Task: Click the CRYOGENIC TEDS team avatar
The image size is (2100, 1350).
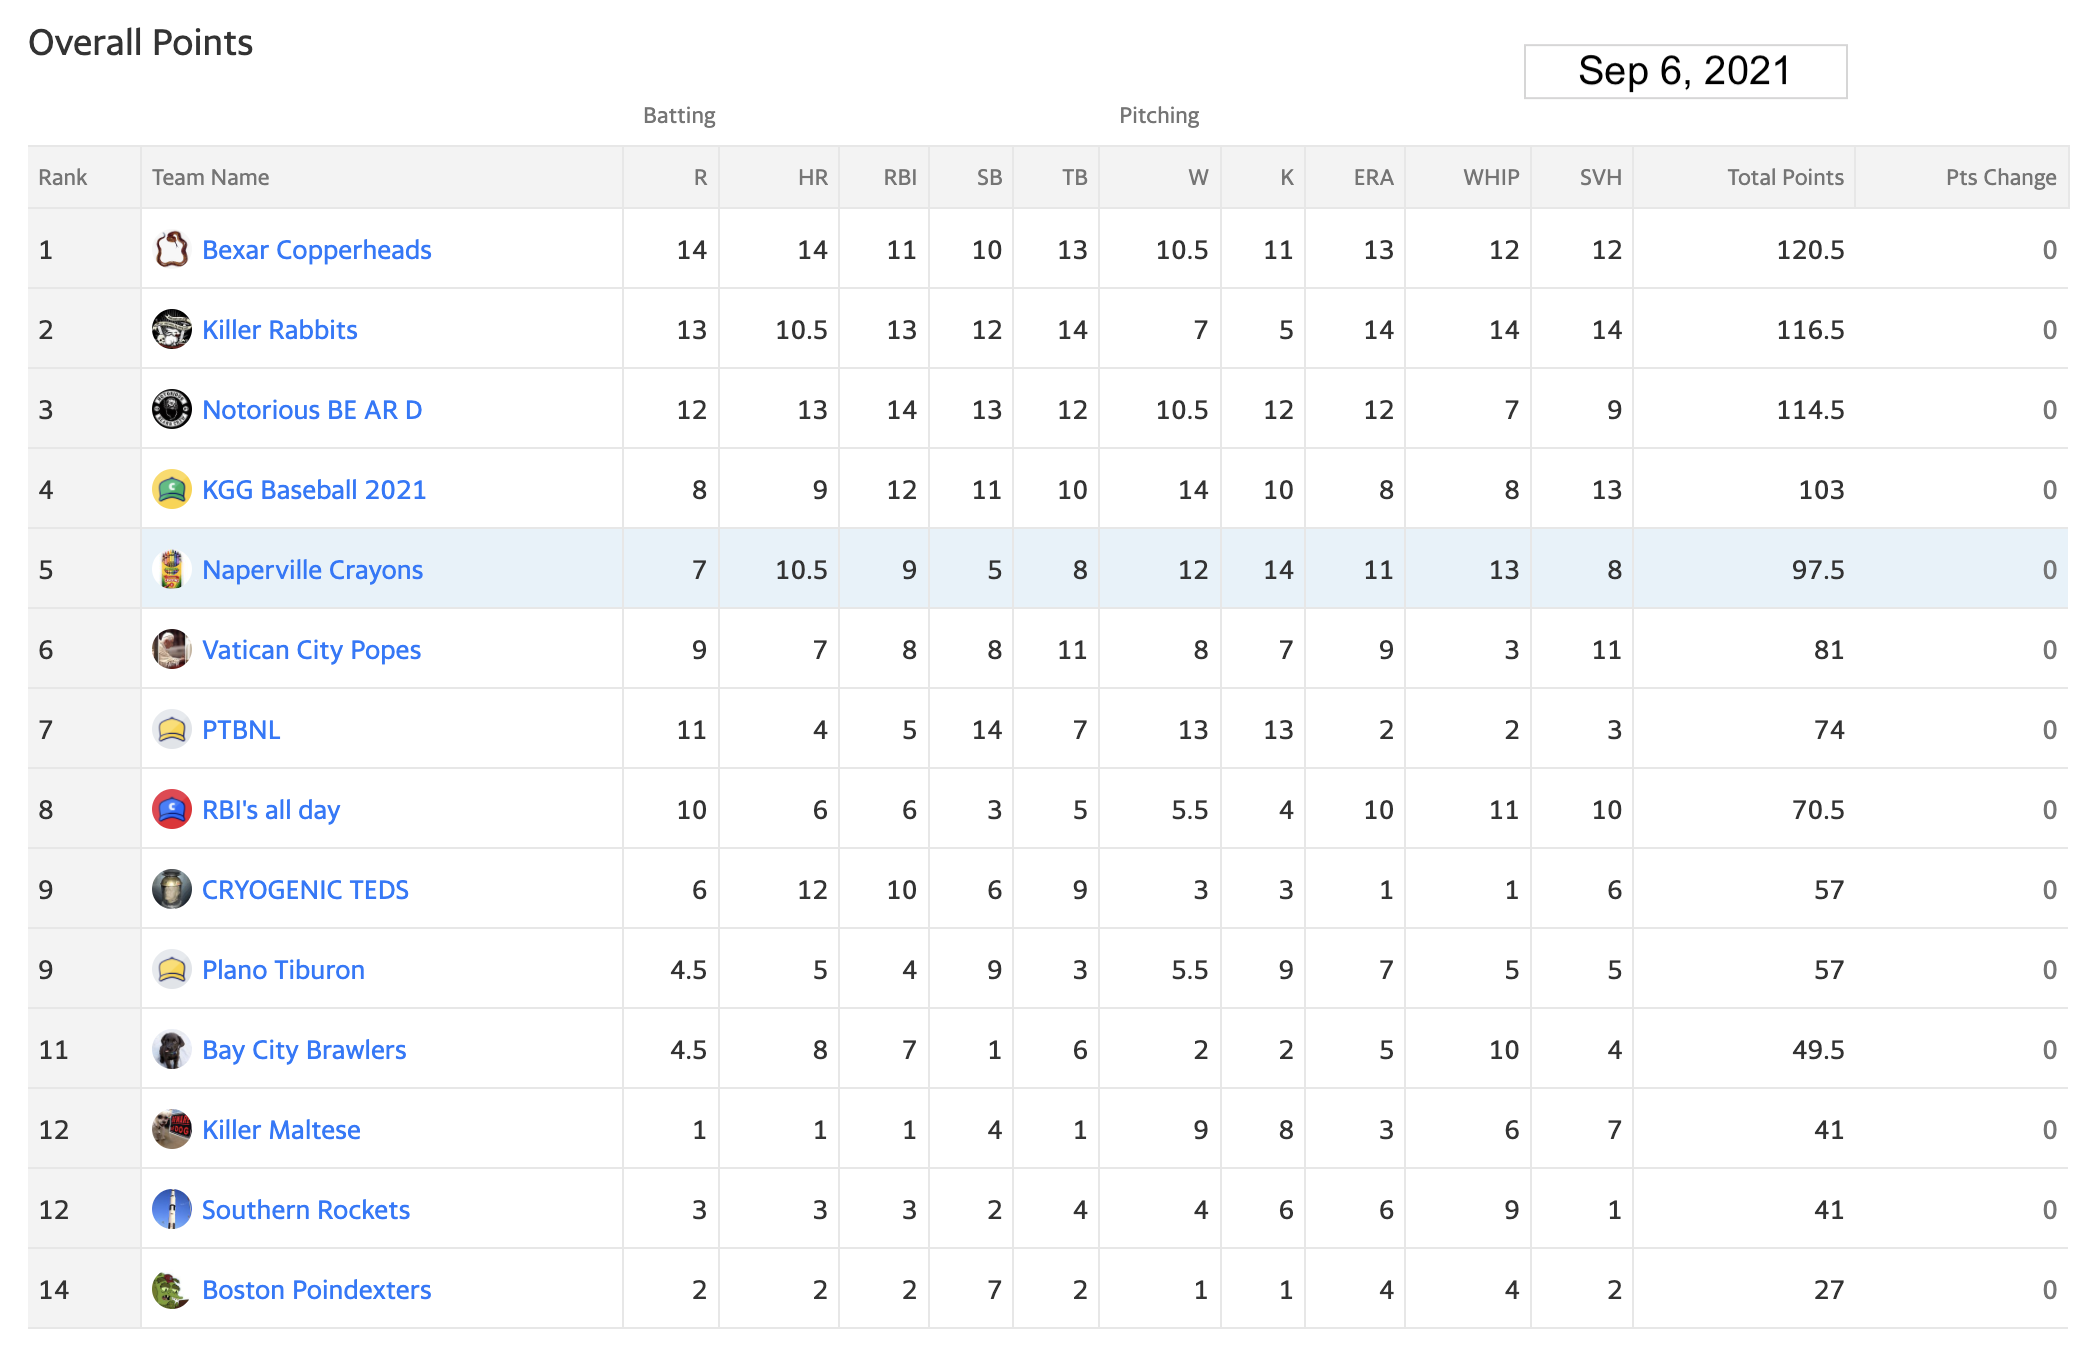Action: 171,889
